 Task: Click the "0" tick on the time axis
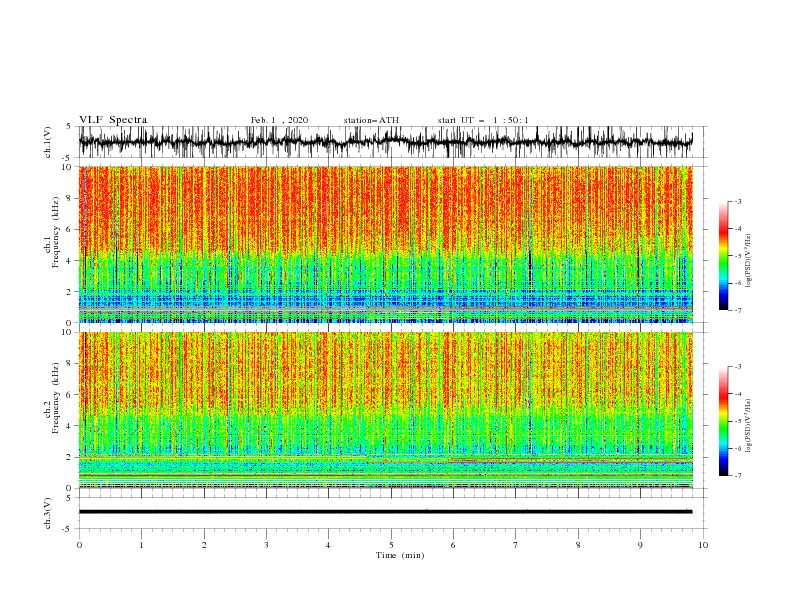coord(79,545)
